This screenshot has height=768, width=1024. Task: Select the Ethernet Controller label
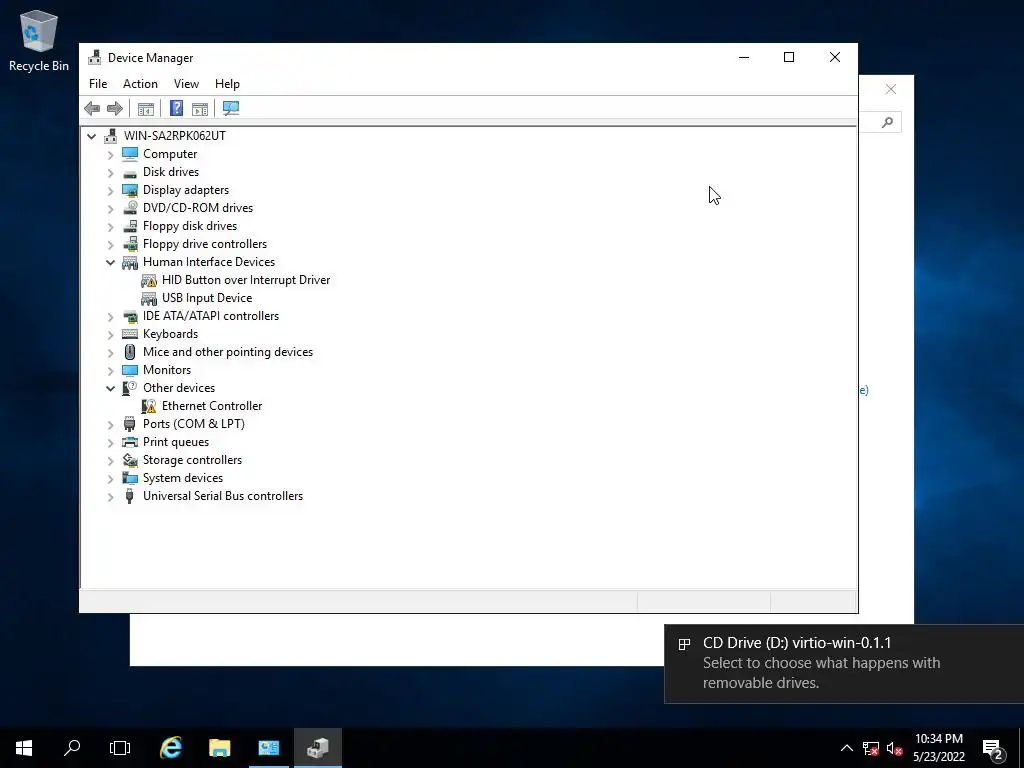pyautogui.click(x=212, y=406)
